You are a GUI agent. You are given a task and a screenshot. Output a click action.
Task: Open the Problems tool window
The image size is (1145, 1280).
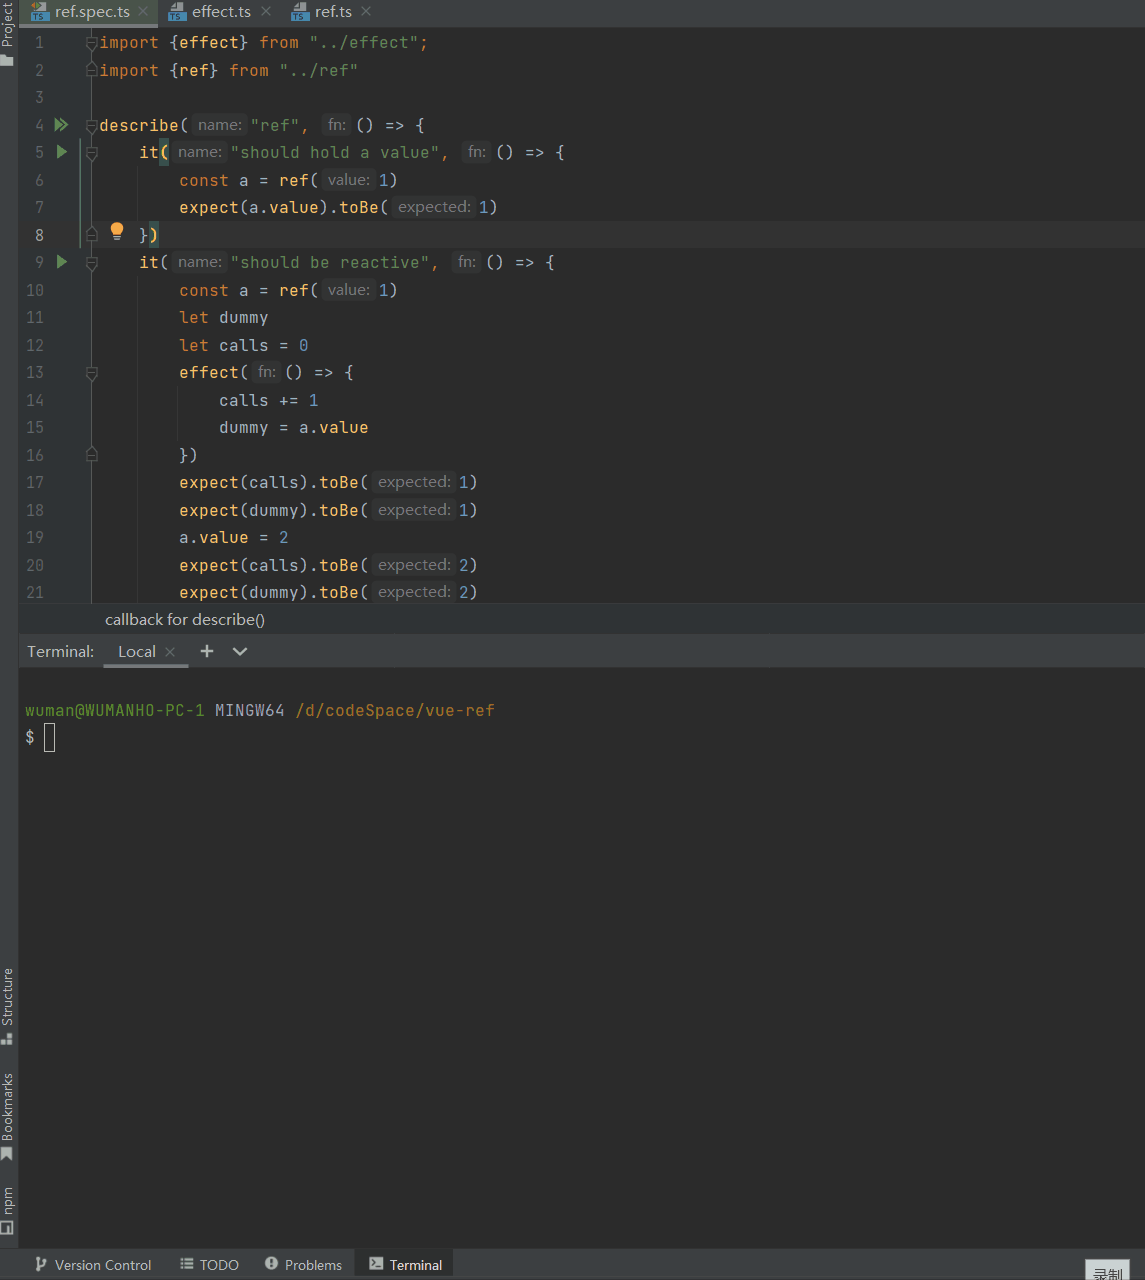coord(303,1265)
